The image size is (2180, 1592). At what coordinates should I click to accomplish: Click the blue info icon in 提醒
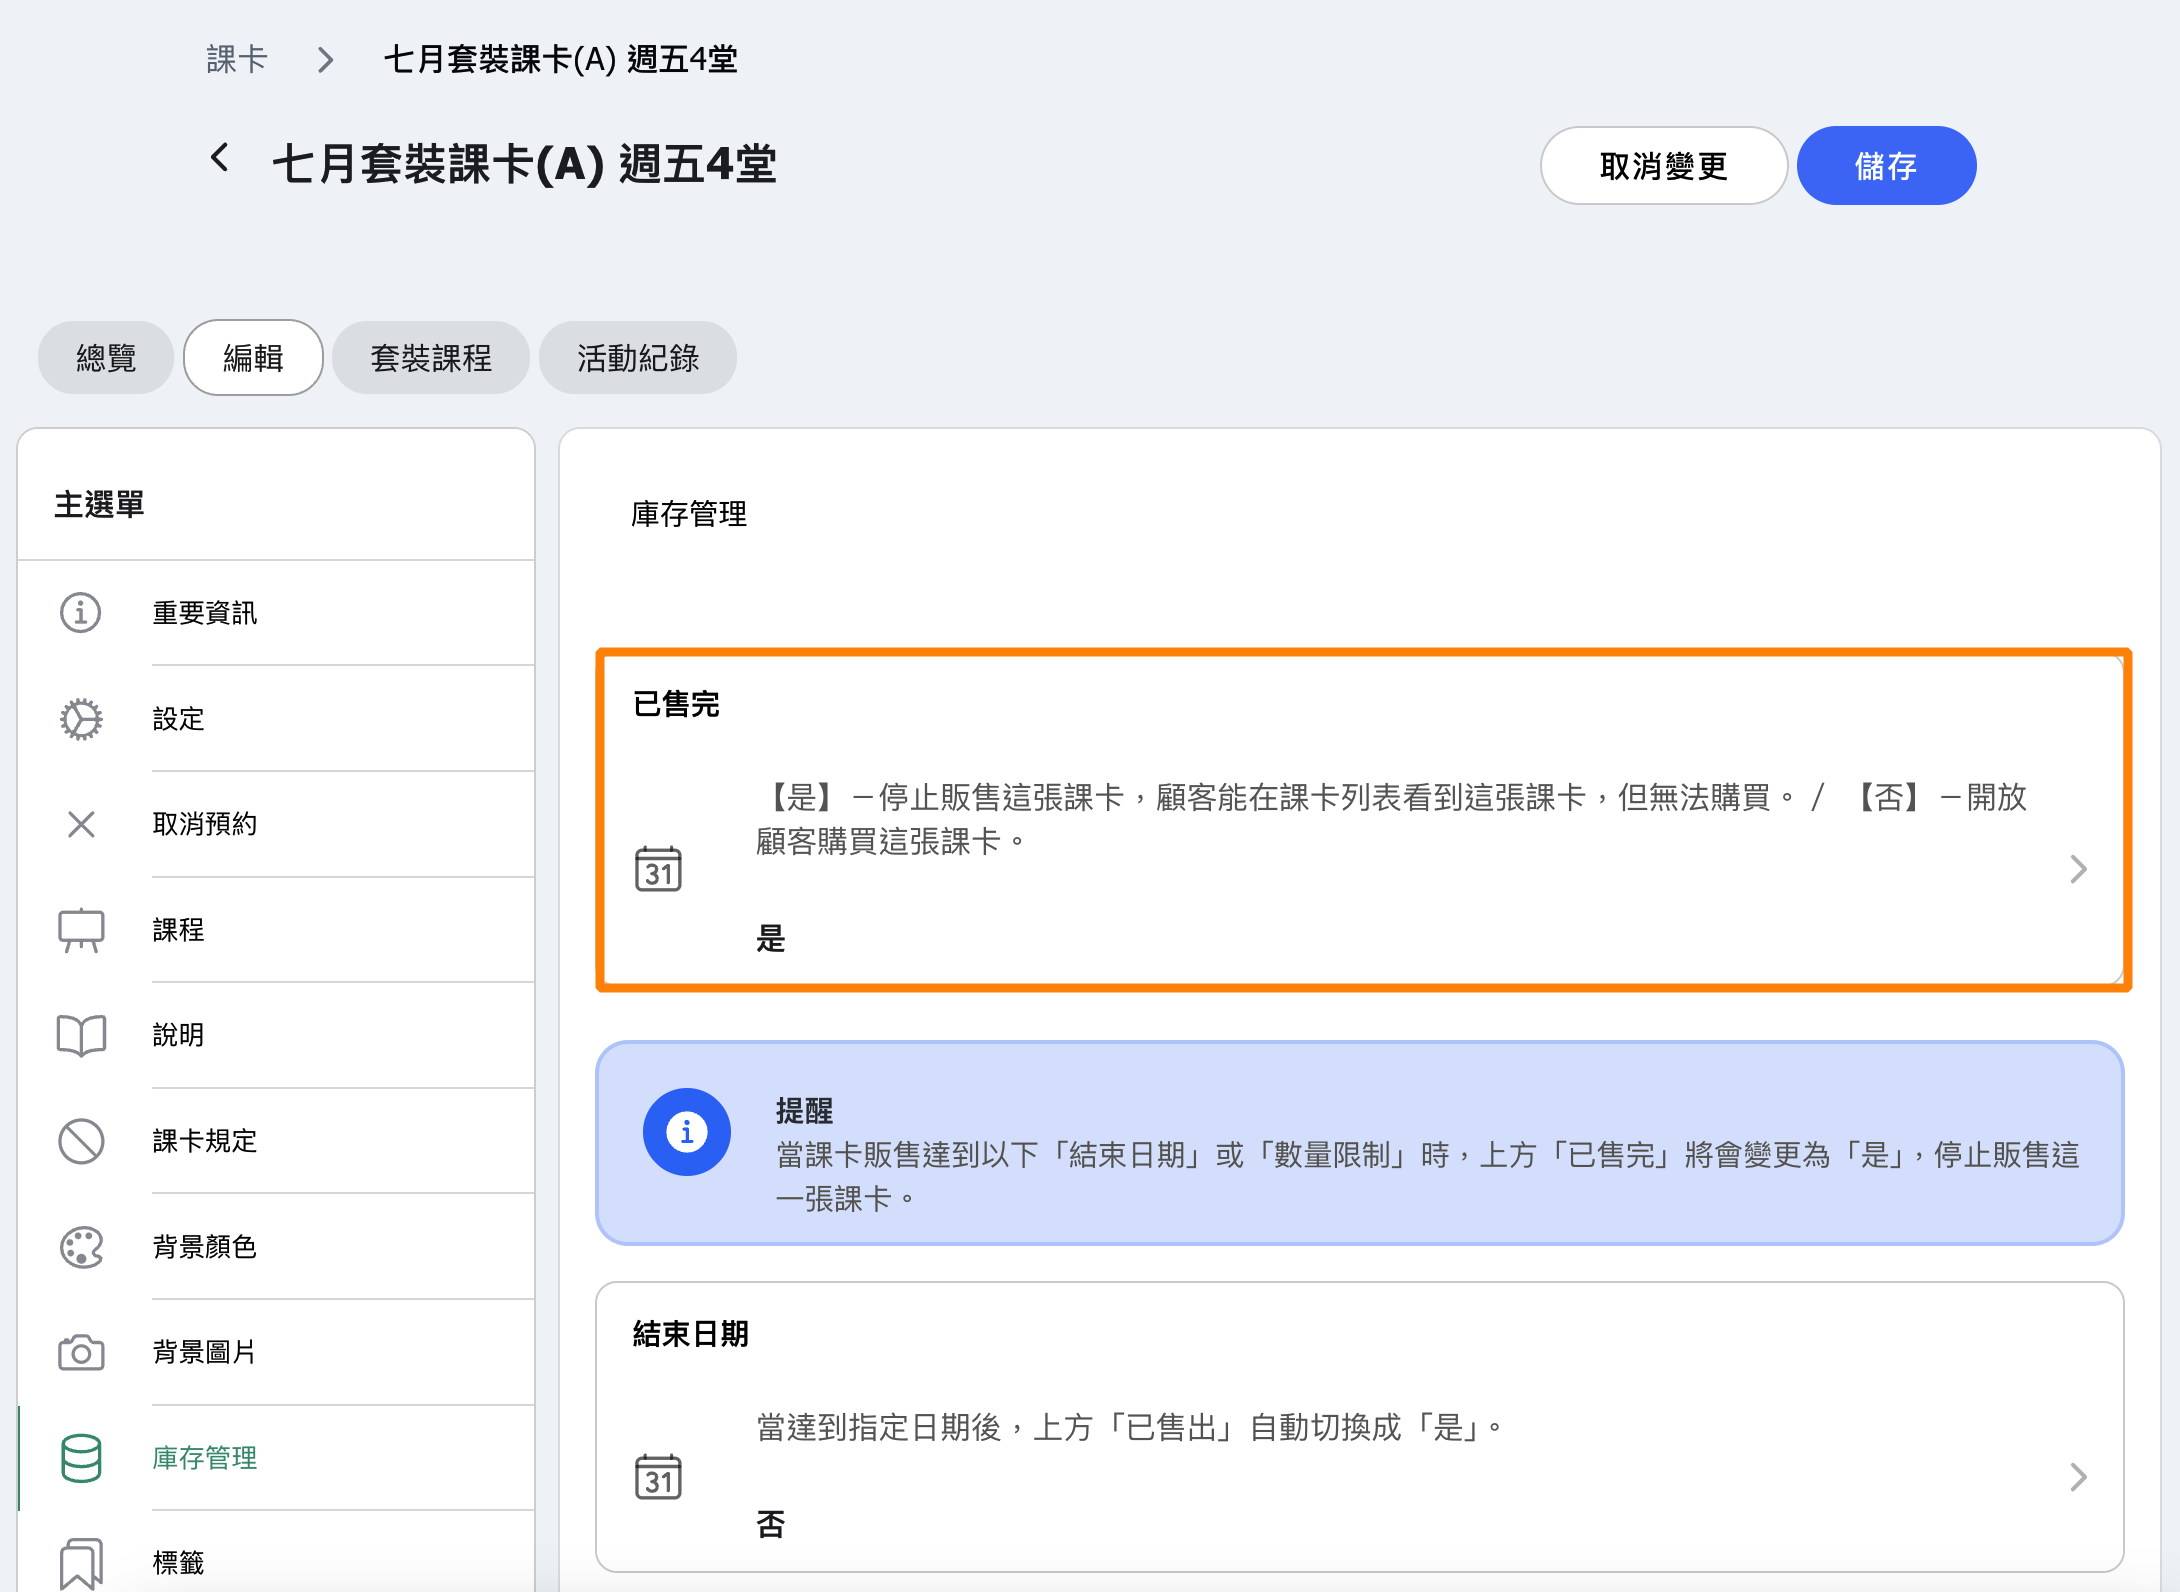click(x=686, y=1132)
